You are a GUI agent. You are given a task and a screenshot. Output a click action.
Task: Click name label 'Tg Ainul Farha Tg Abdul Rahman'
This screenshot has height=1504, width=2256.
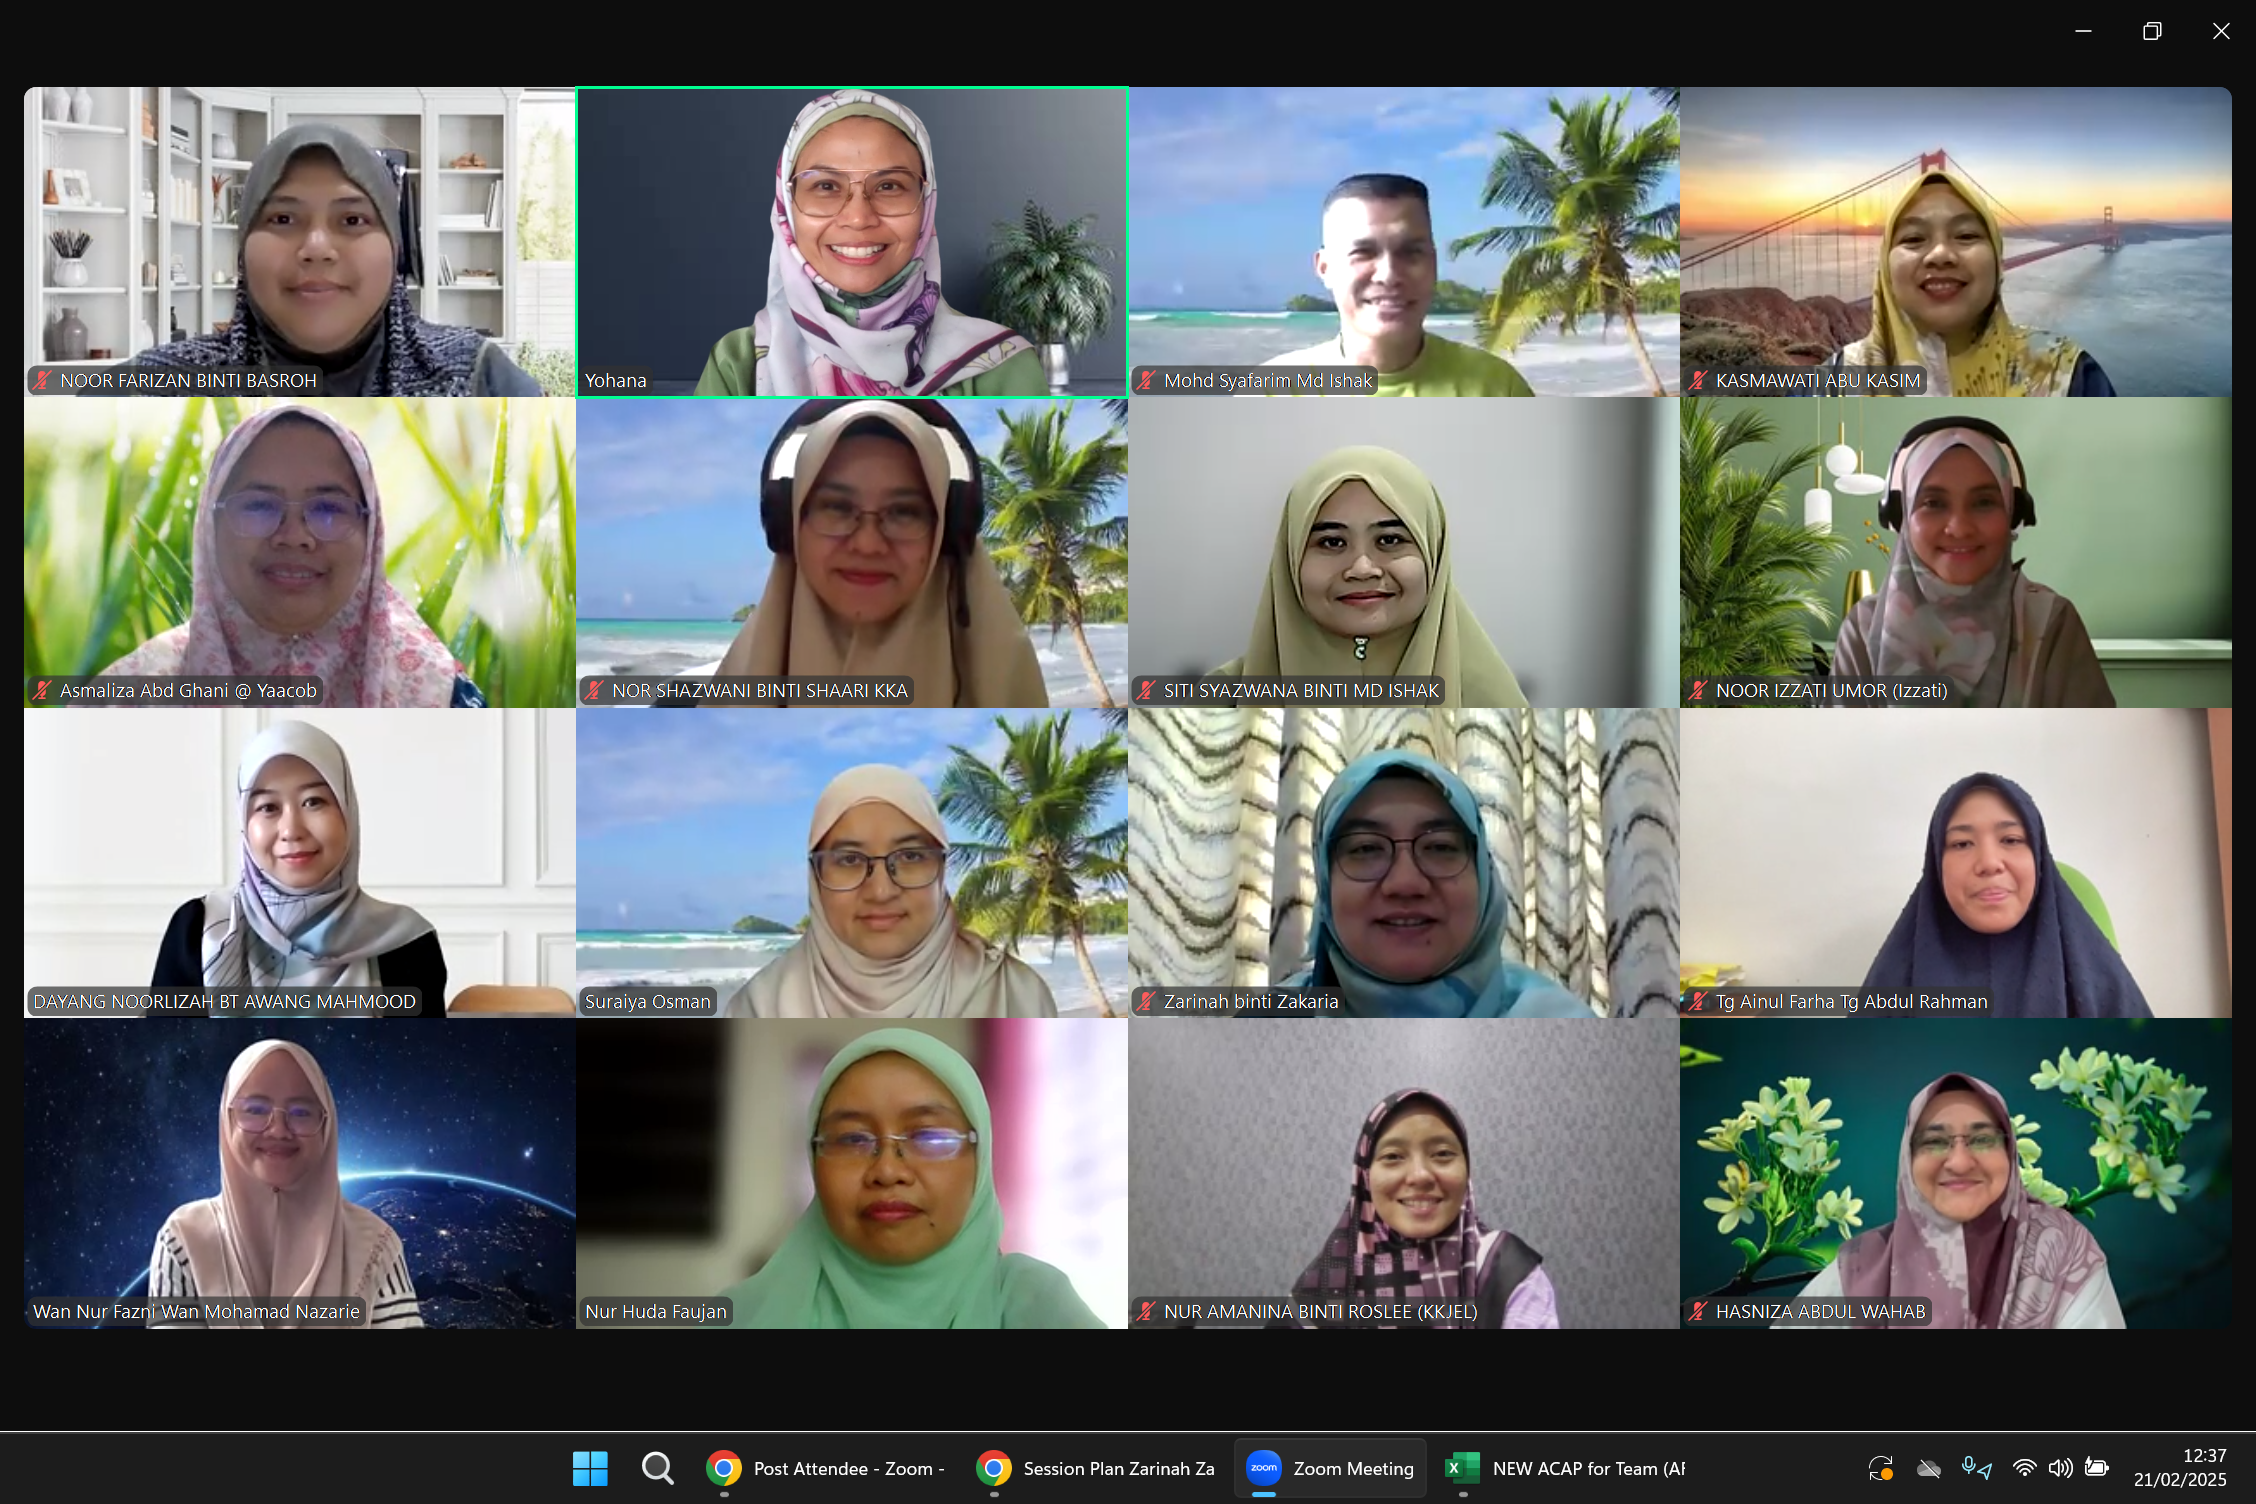pyautogui.click(x=1851, y=1001)
